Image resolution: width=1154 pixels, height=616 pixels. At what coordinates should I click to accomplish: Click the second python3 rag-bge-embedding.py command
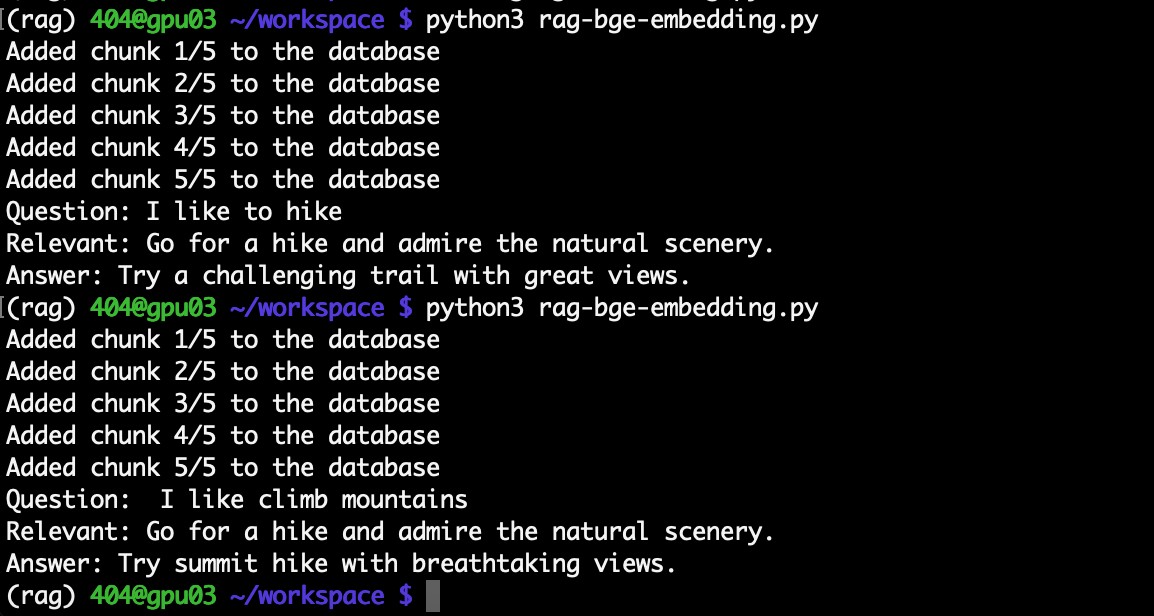[x=622, y=308]
